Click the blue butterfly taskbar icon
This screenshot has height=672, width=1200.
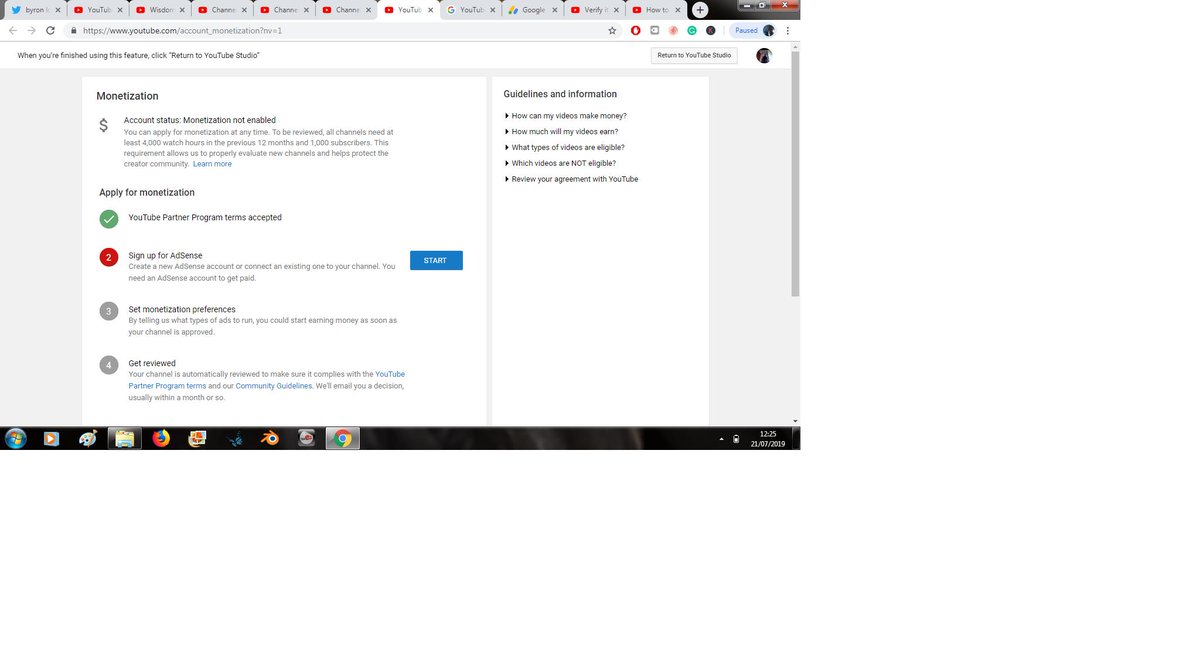(x=234, y=438)
